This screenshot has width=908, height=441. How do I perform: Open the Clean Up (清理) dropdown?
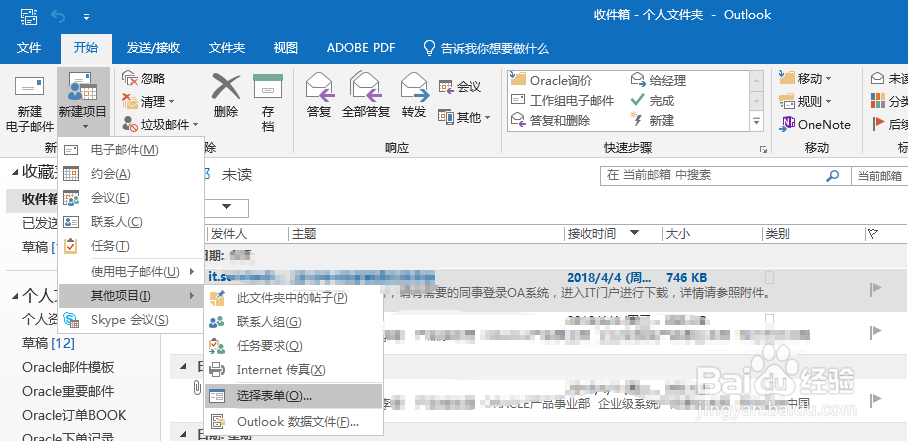(x=148, y=102)
